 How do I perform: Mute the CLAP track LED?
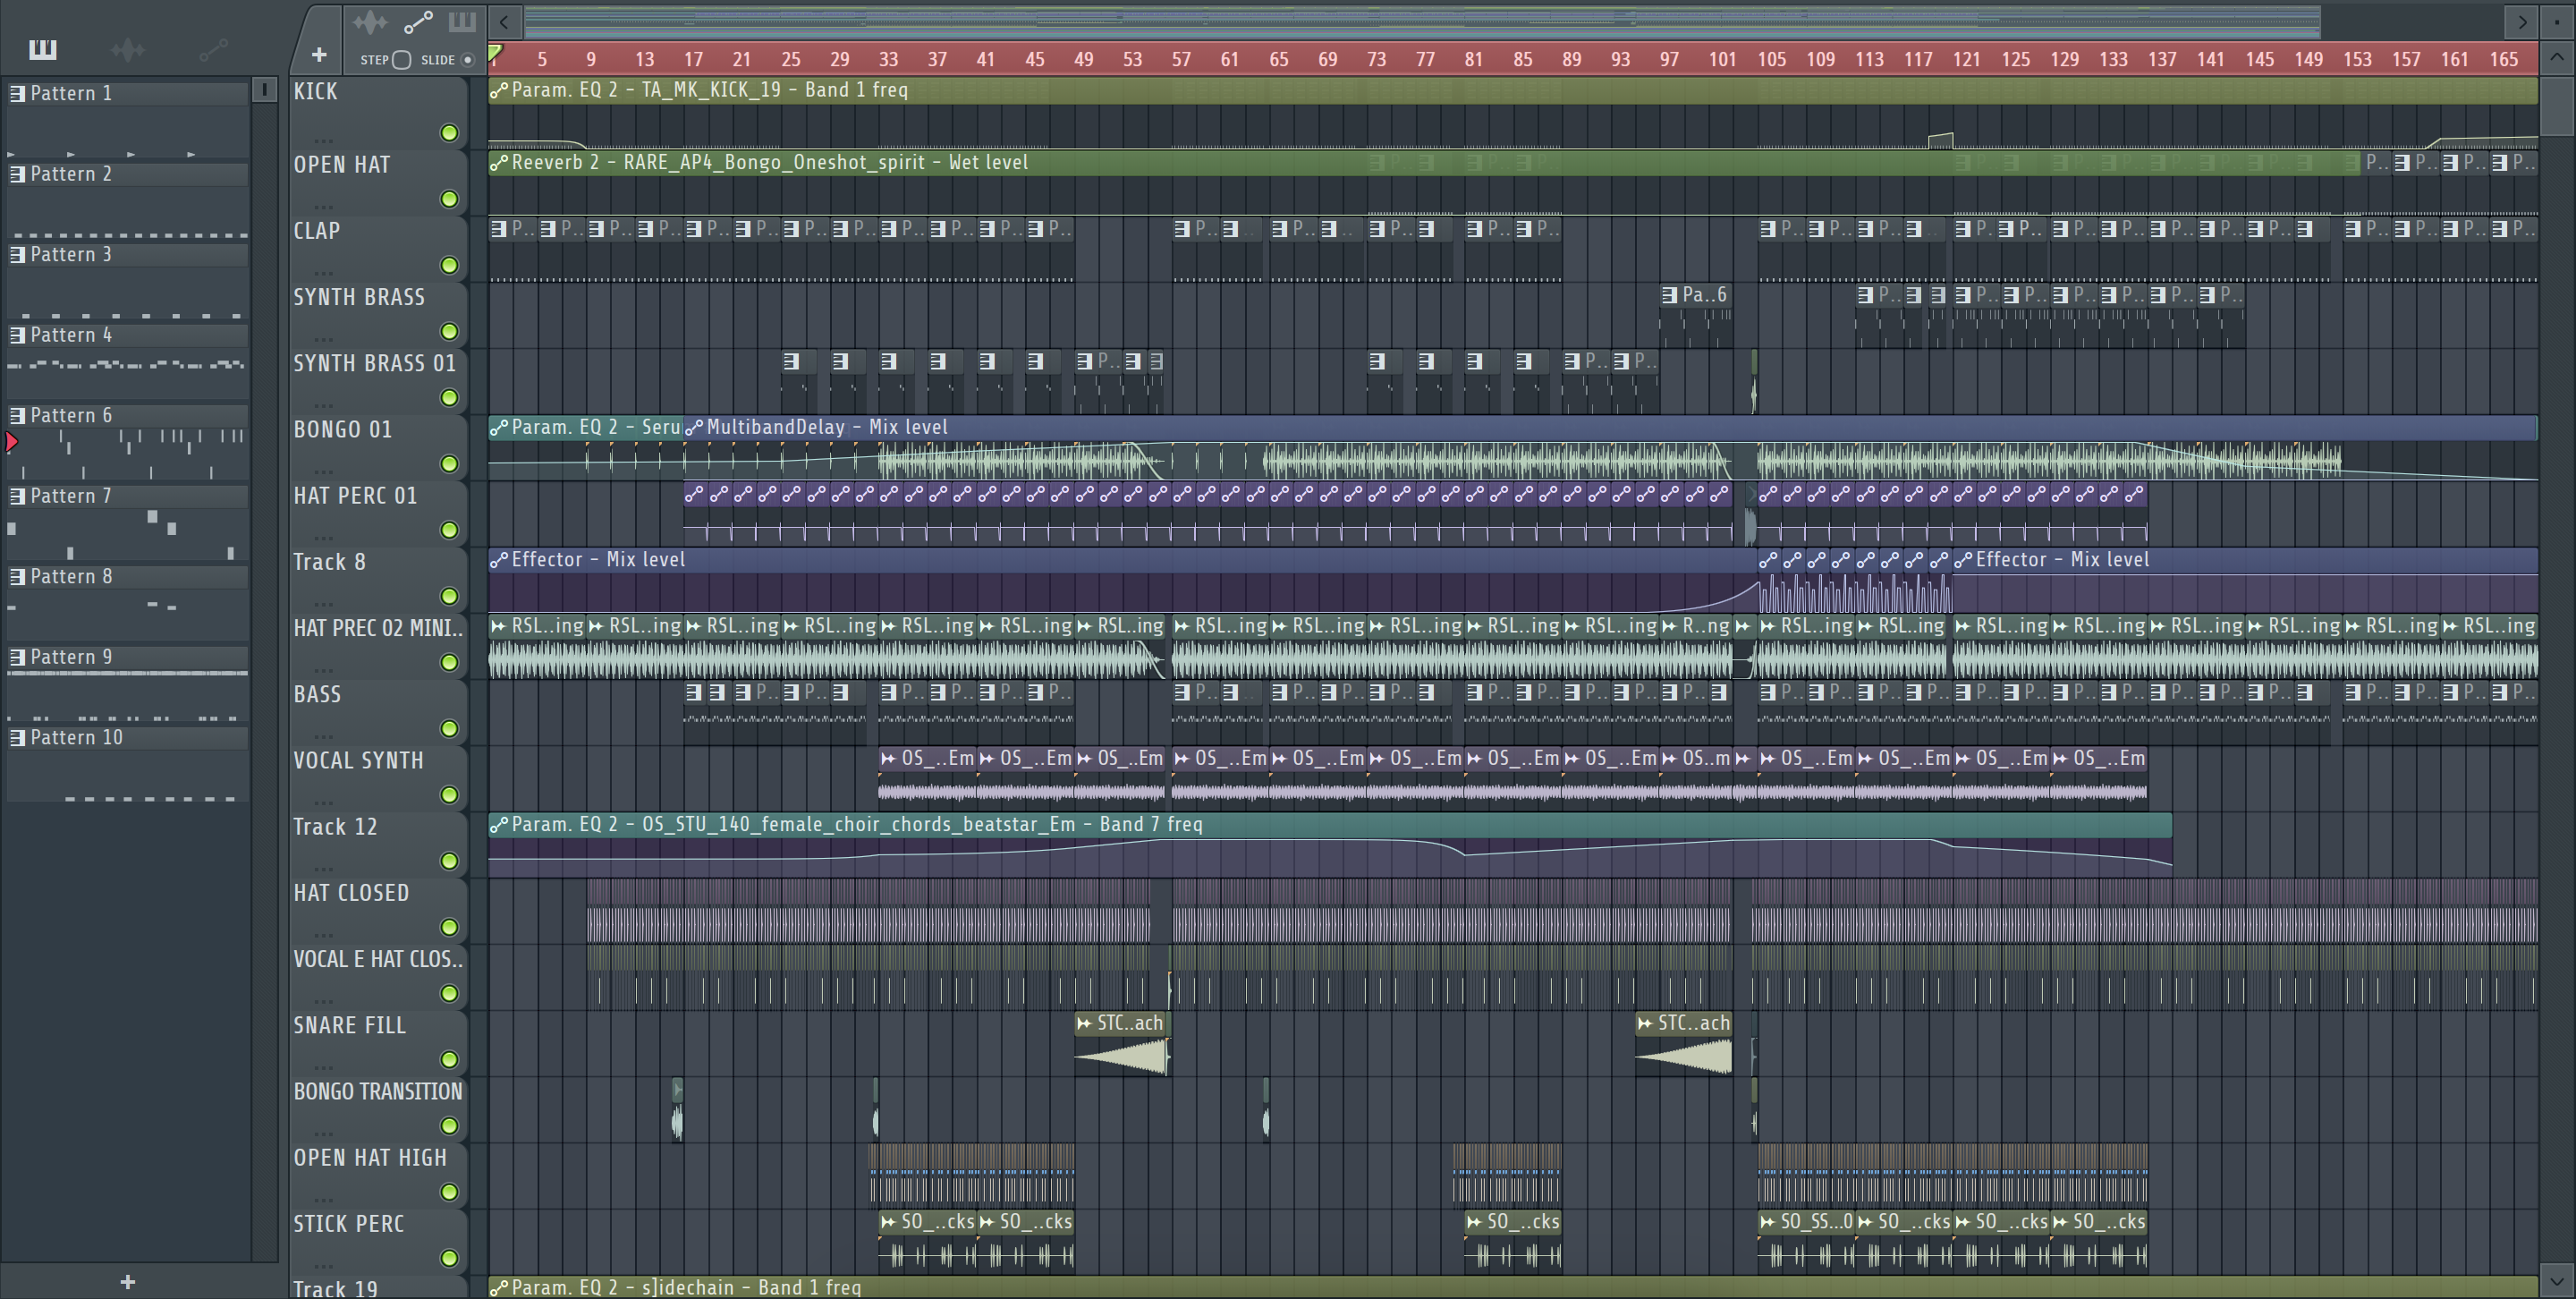click(449, 265)
